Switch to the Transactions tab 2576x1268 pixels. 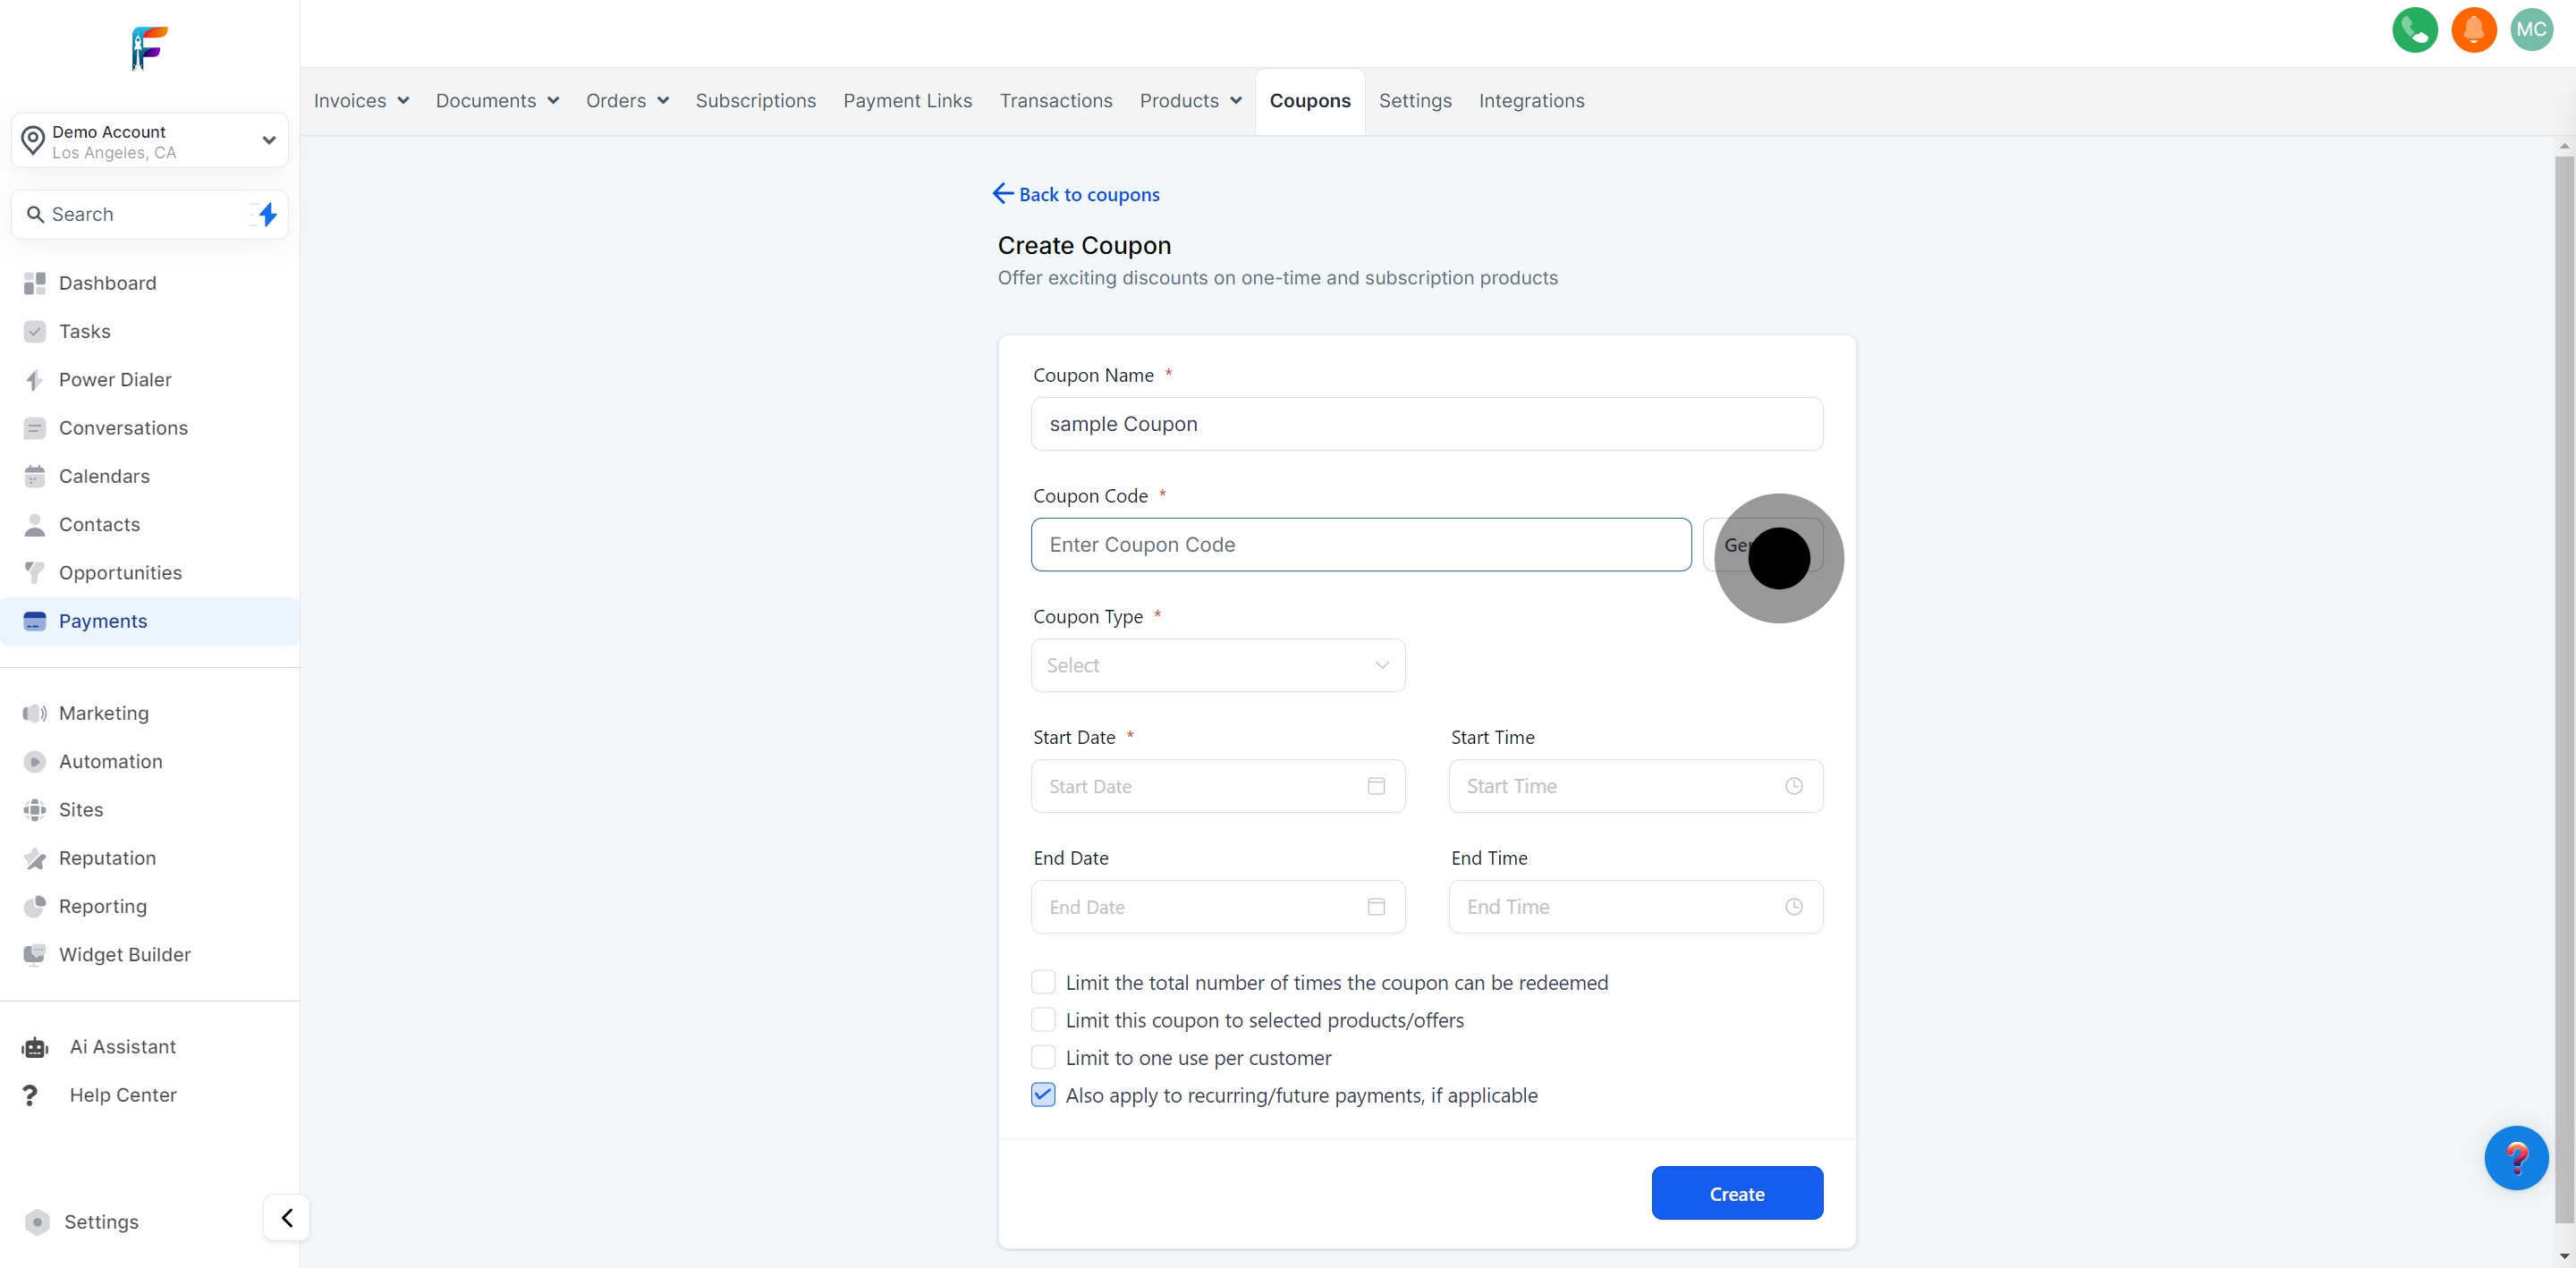click(x=1055, y=101)
